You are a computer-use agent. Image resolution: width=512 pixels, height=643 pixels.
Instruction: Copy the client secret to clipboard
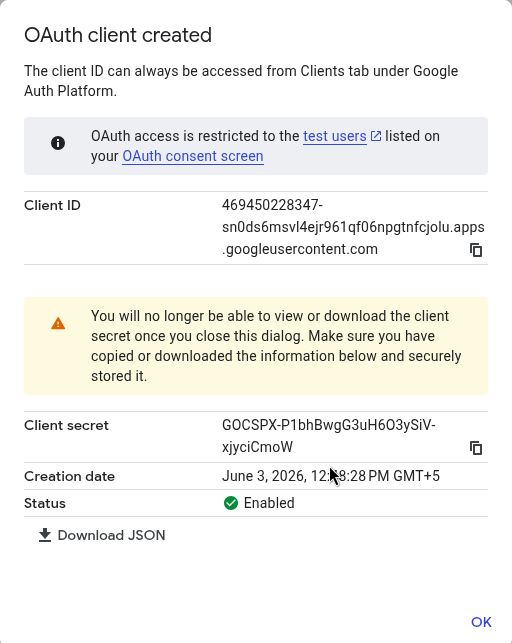pyautogui.click(x=476, y=448)
